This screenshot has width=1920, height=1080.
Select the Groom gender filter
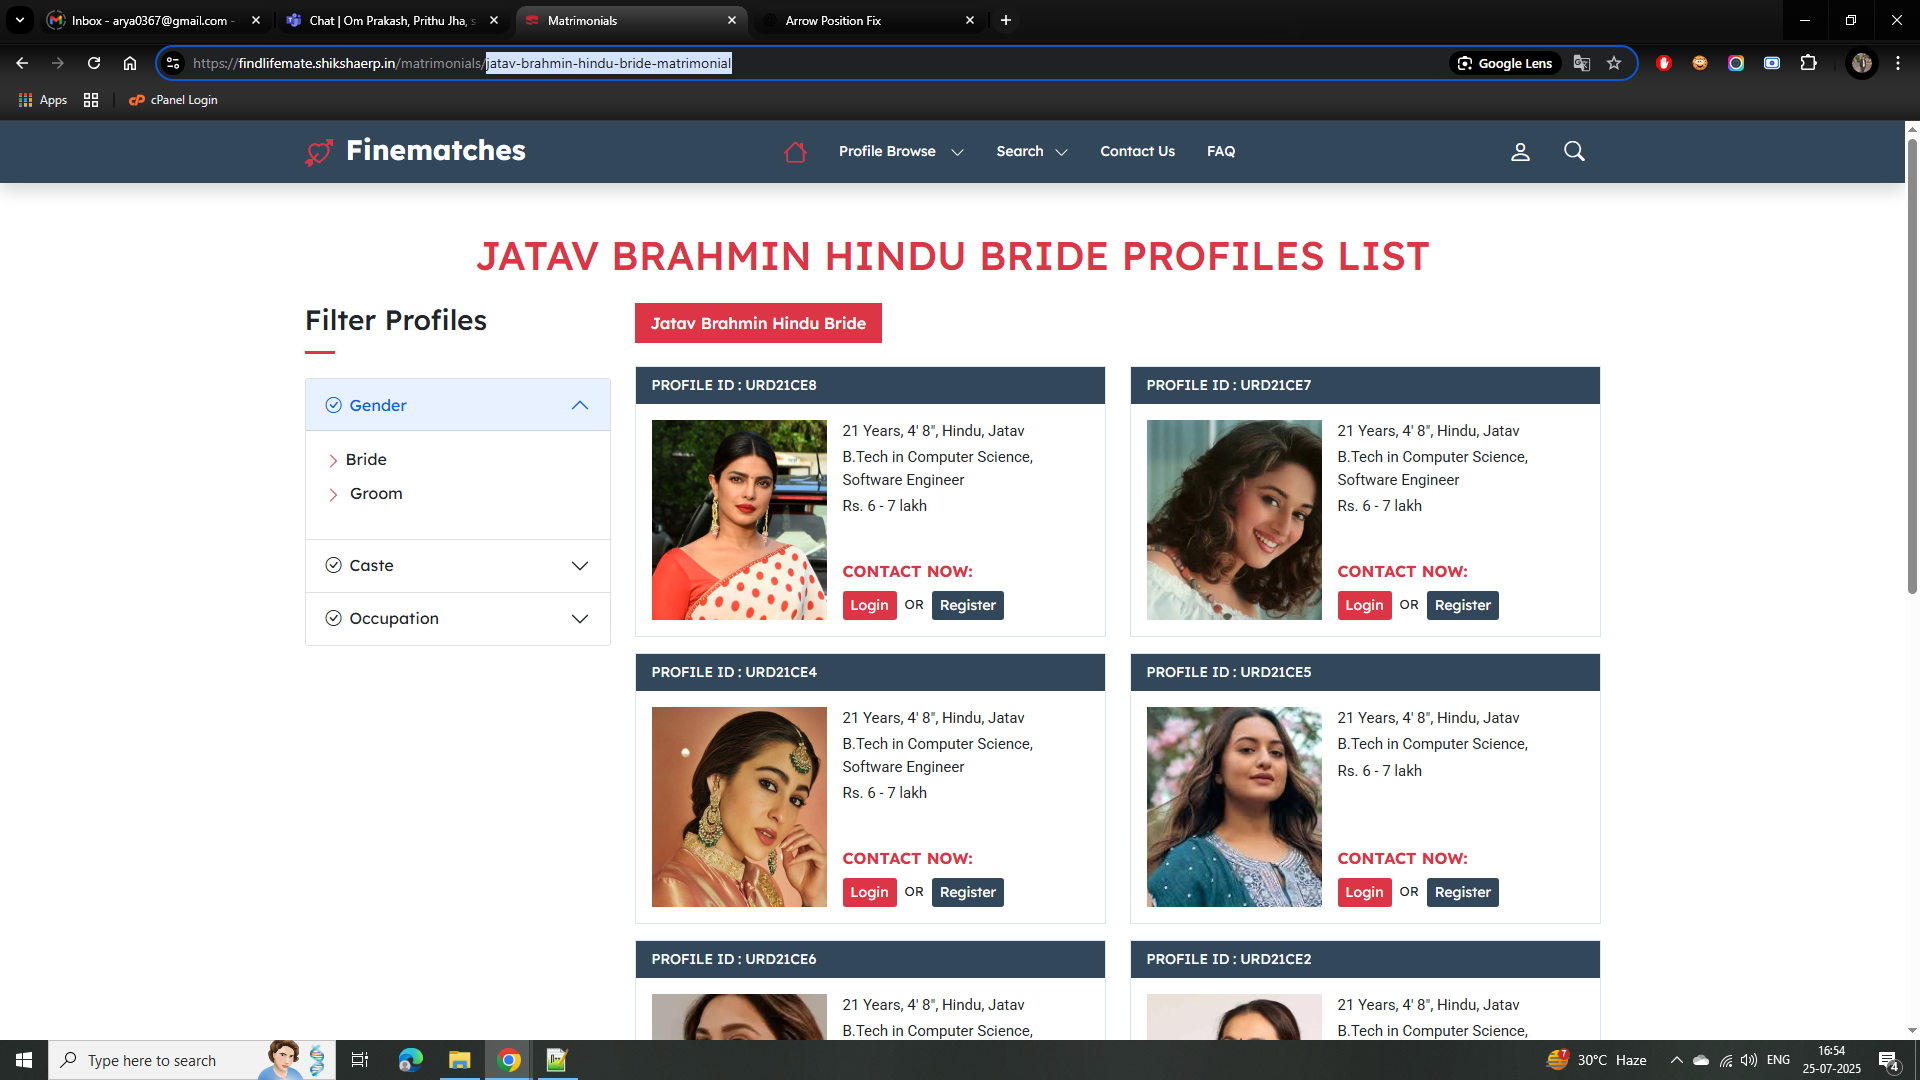pos(376,494)
